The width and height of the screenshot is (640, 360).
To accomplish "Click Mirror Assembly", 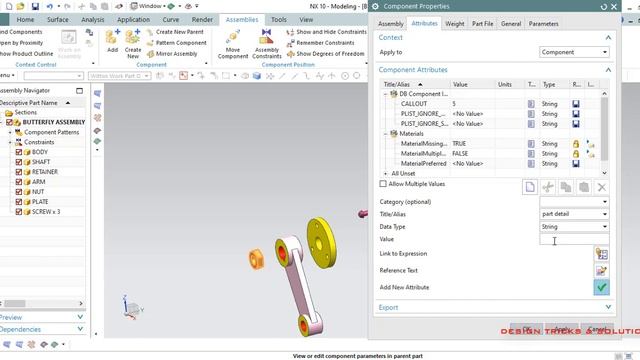I will (172, 54).
